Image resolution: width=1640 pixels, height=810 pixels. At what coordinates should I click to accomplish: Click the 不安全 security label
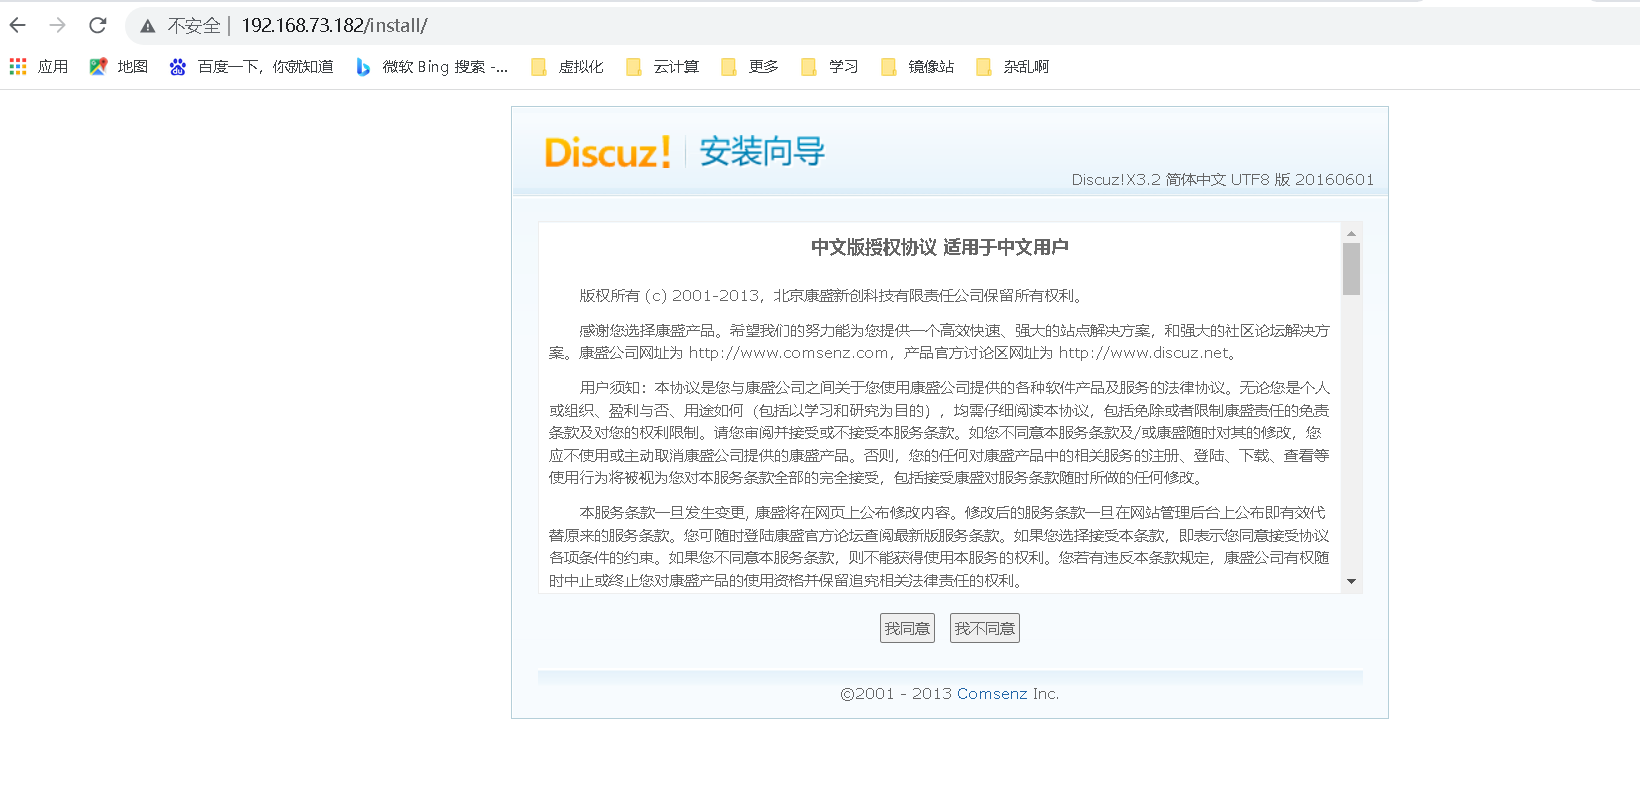[194, 26]
